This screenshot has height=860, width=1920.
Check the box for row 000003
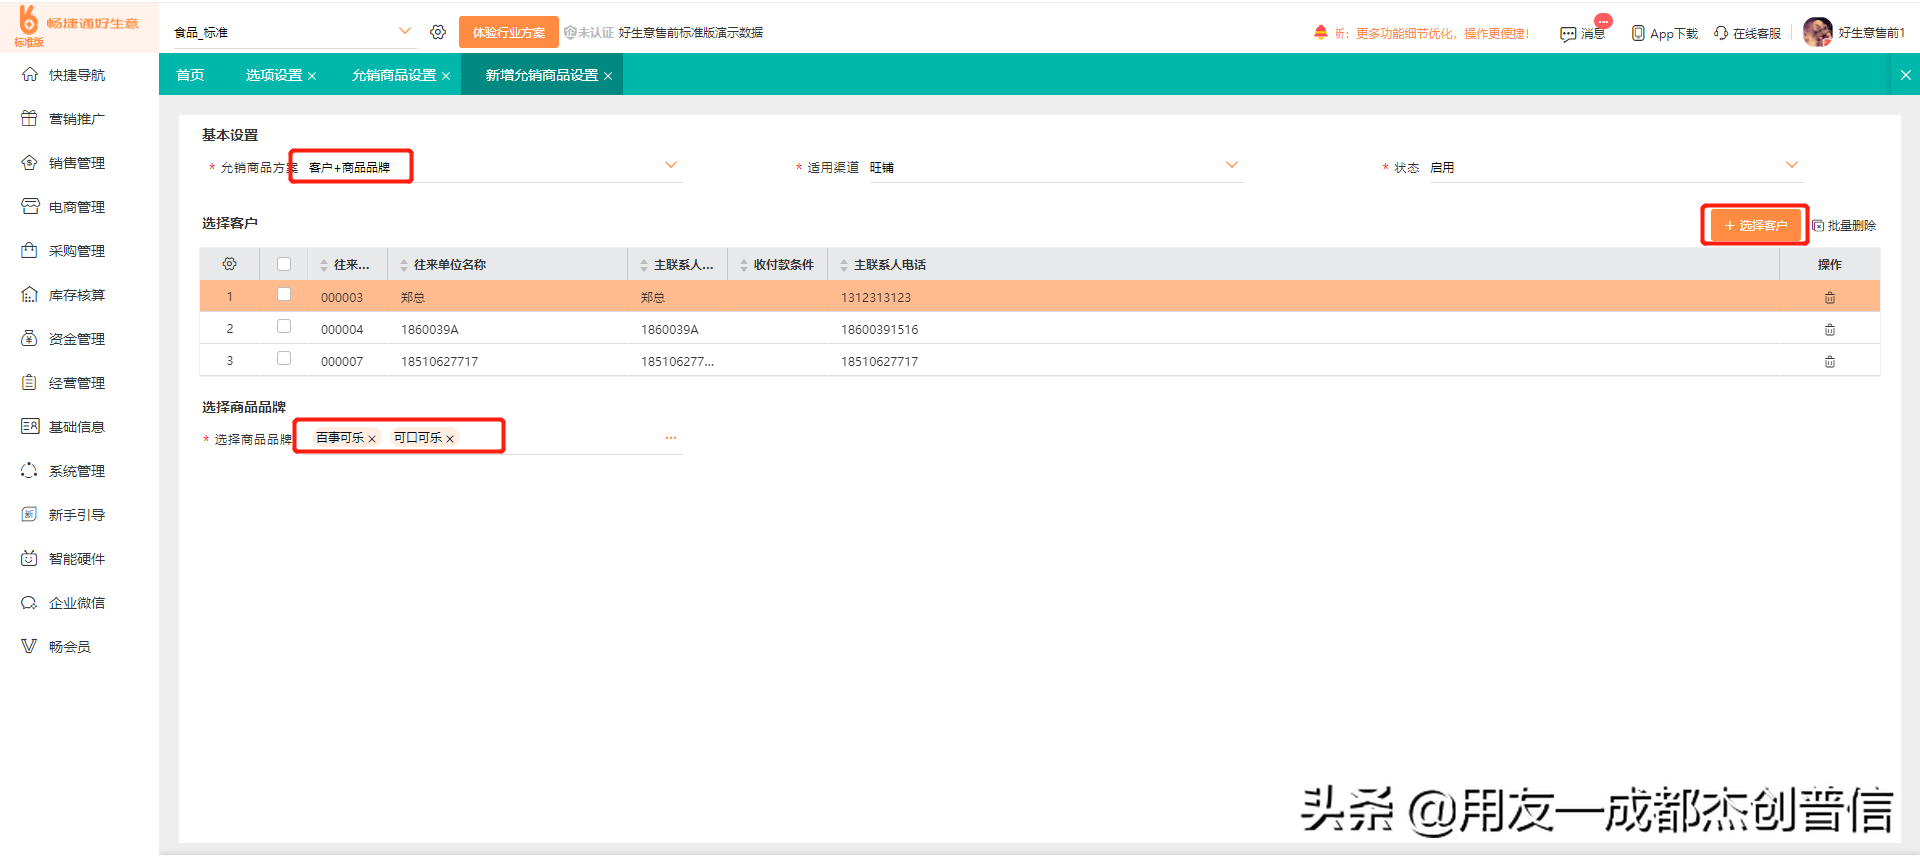click(284, 294)
